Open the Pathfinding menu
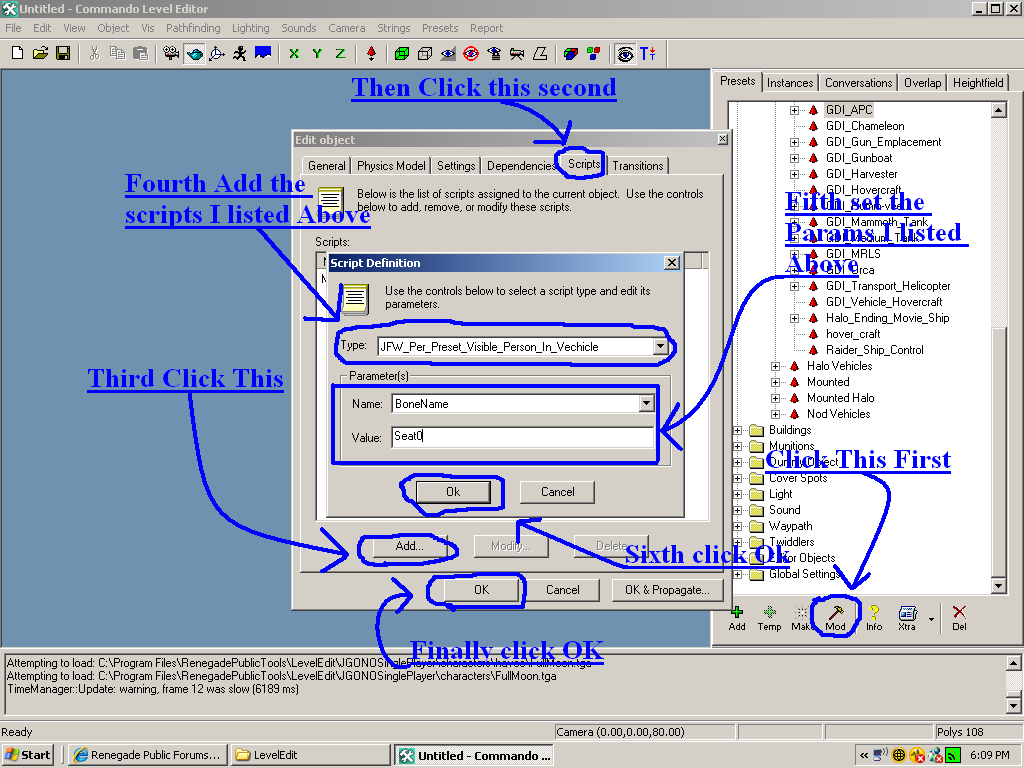 tap(193, 28)
